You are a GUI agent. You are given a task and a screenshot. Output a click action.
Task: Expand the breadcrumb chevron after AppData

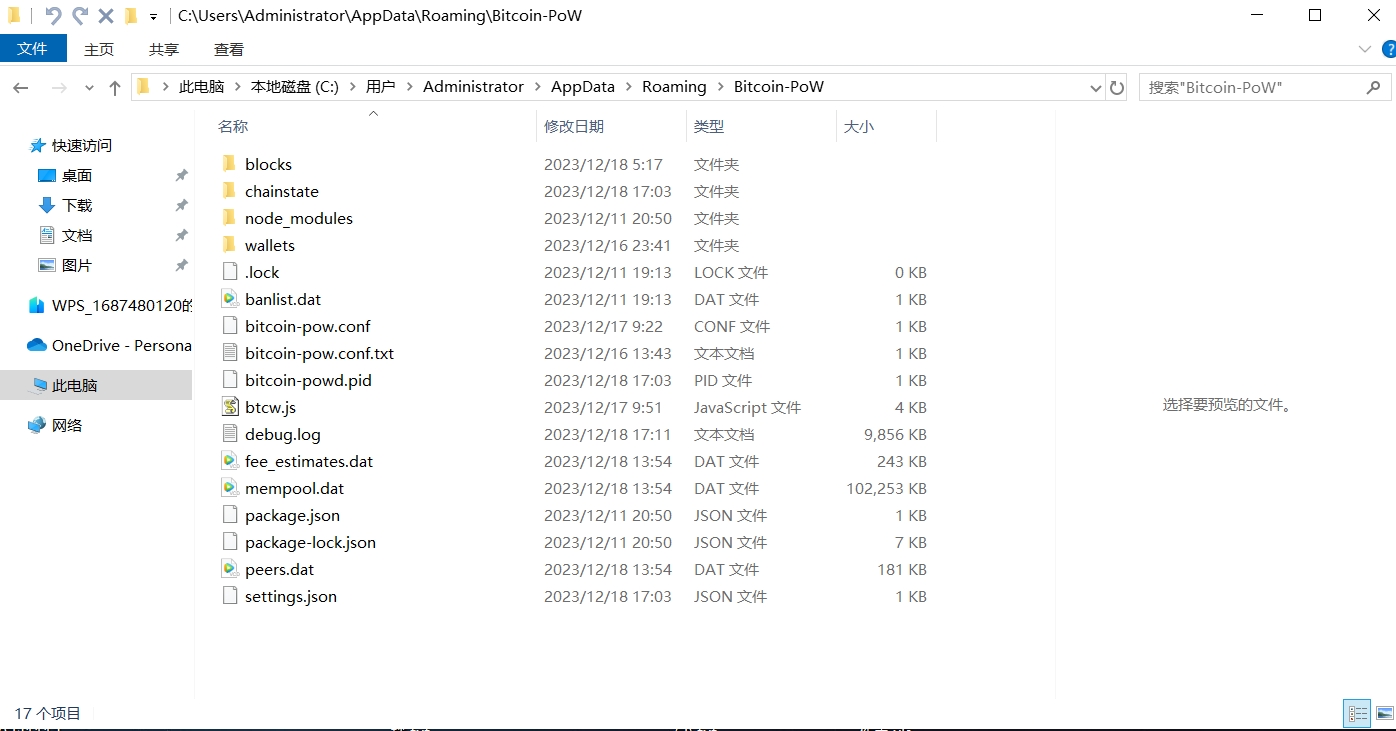click(x=628, y=87)
